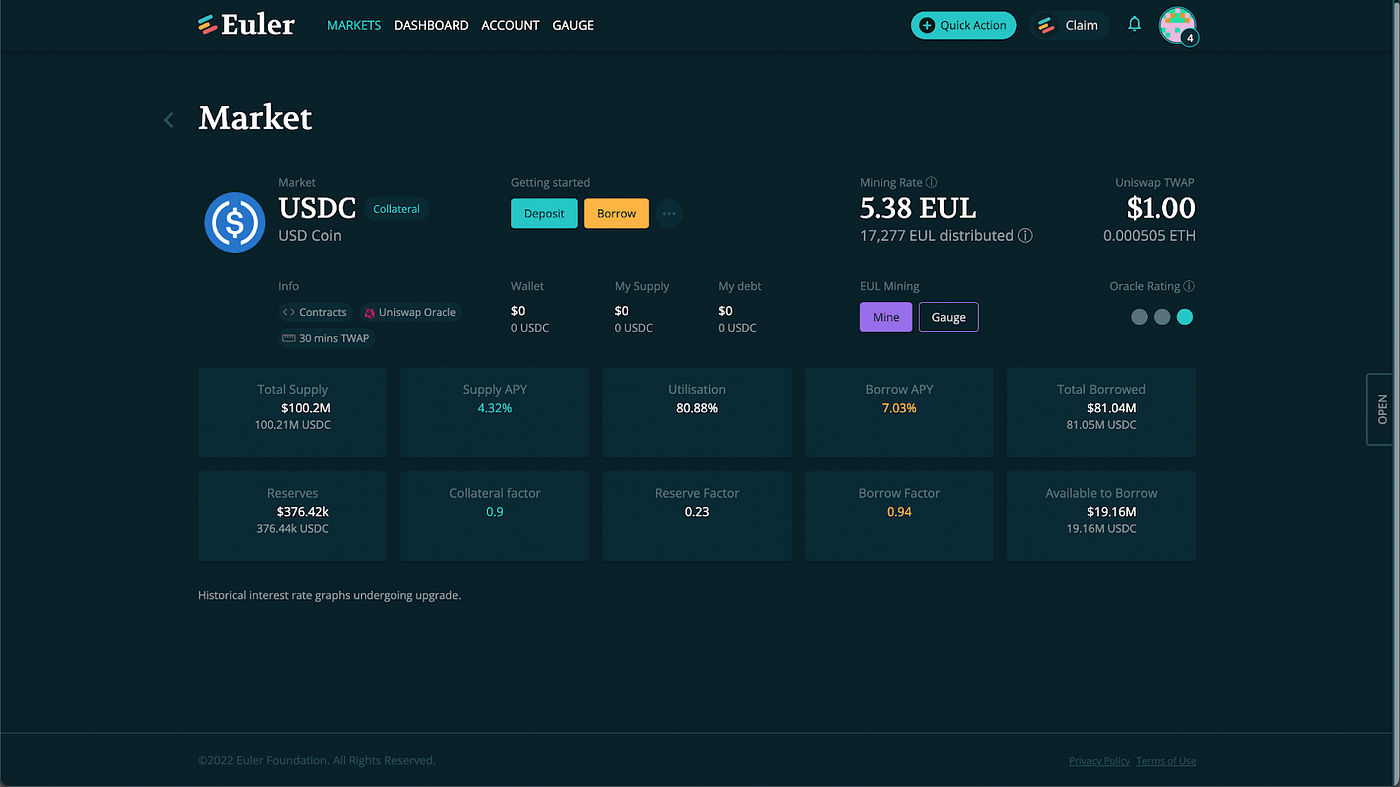Viewport: 1400px width, 787px height.
Task: Open the ACCOUNT nav item
Action: [510, 25]
